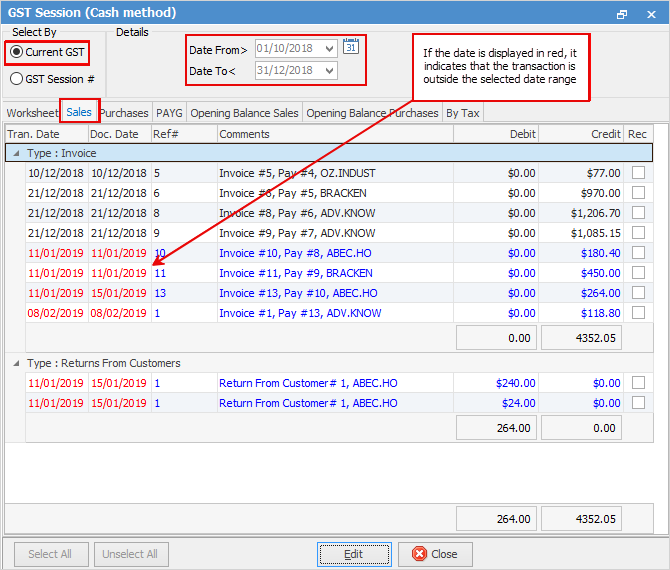Select row 'Invoice #5, Pay #4, OZ.INDUST'
The image size is (670, 570).
[339, 173]
